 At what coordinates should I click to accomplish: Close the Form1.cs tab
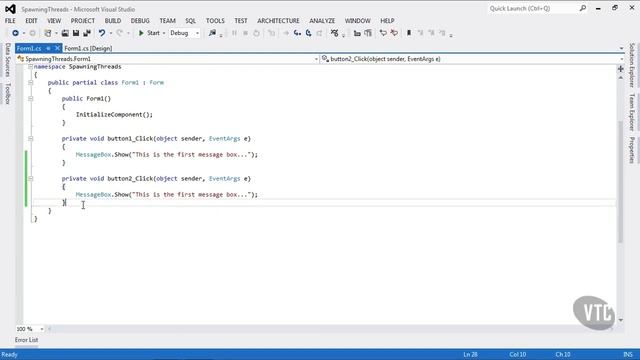pyautogui.click(x=58, y=48)
